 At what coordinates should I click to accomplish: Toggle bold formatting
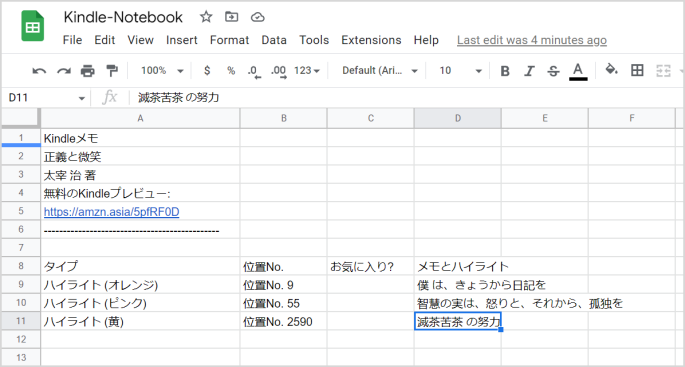coord(505,71)
